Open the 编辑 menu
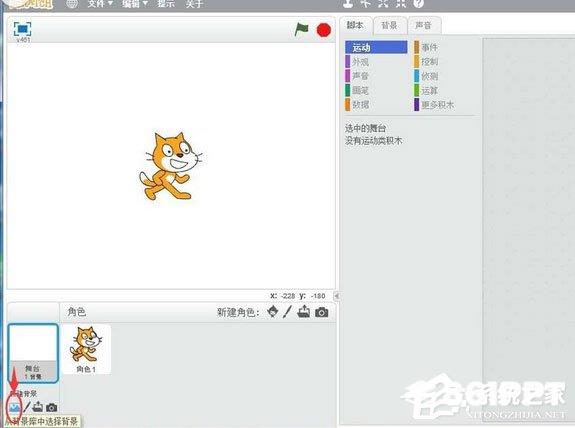 pos(135,4)
